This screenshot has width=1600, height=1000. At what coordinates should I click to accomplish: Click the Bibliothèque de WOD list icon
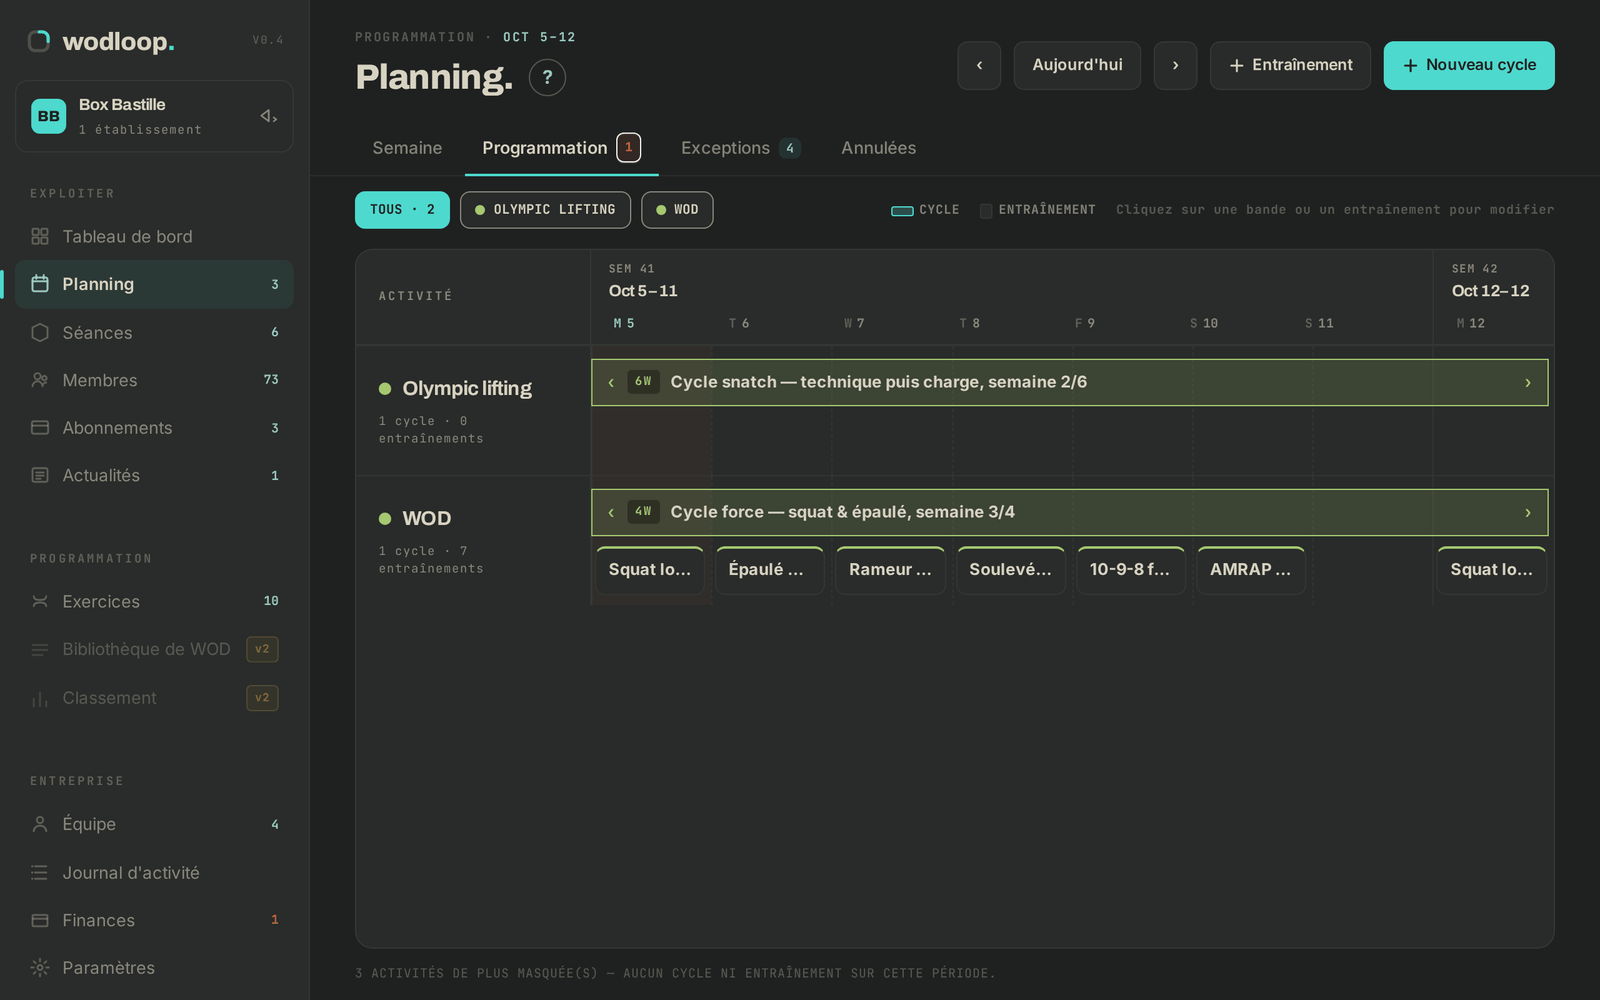coord(40,650)
